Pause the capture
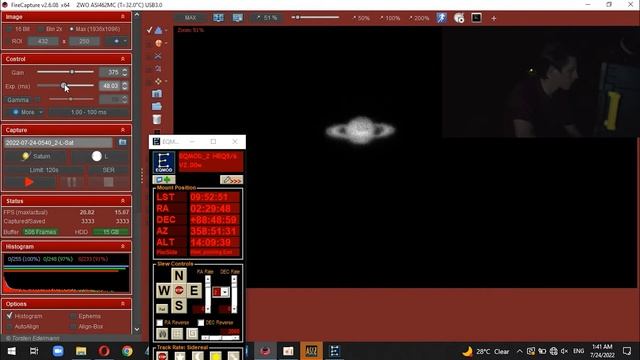640x360 pixels. 72,182
